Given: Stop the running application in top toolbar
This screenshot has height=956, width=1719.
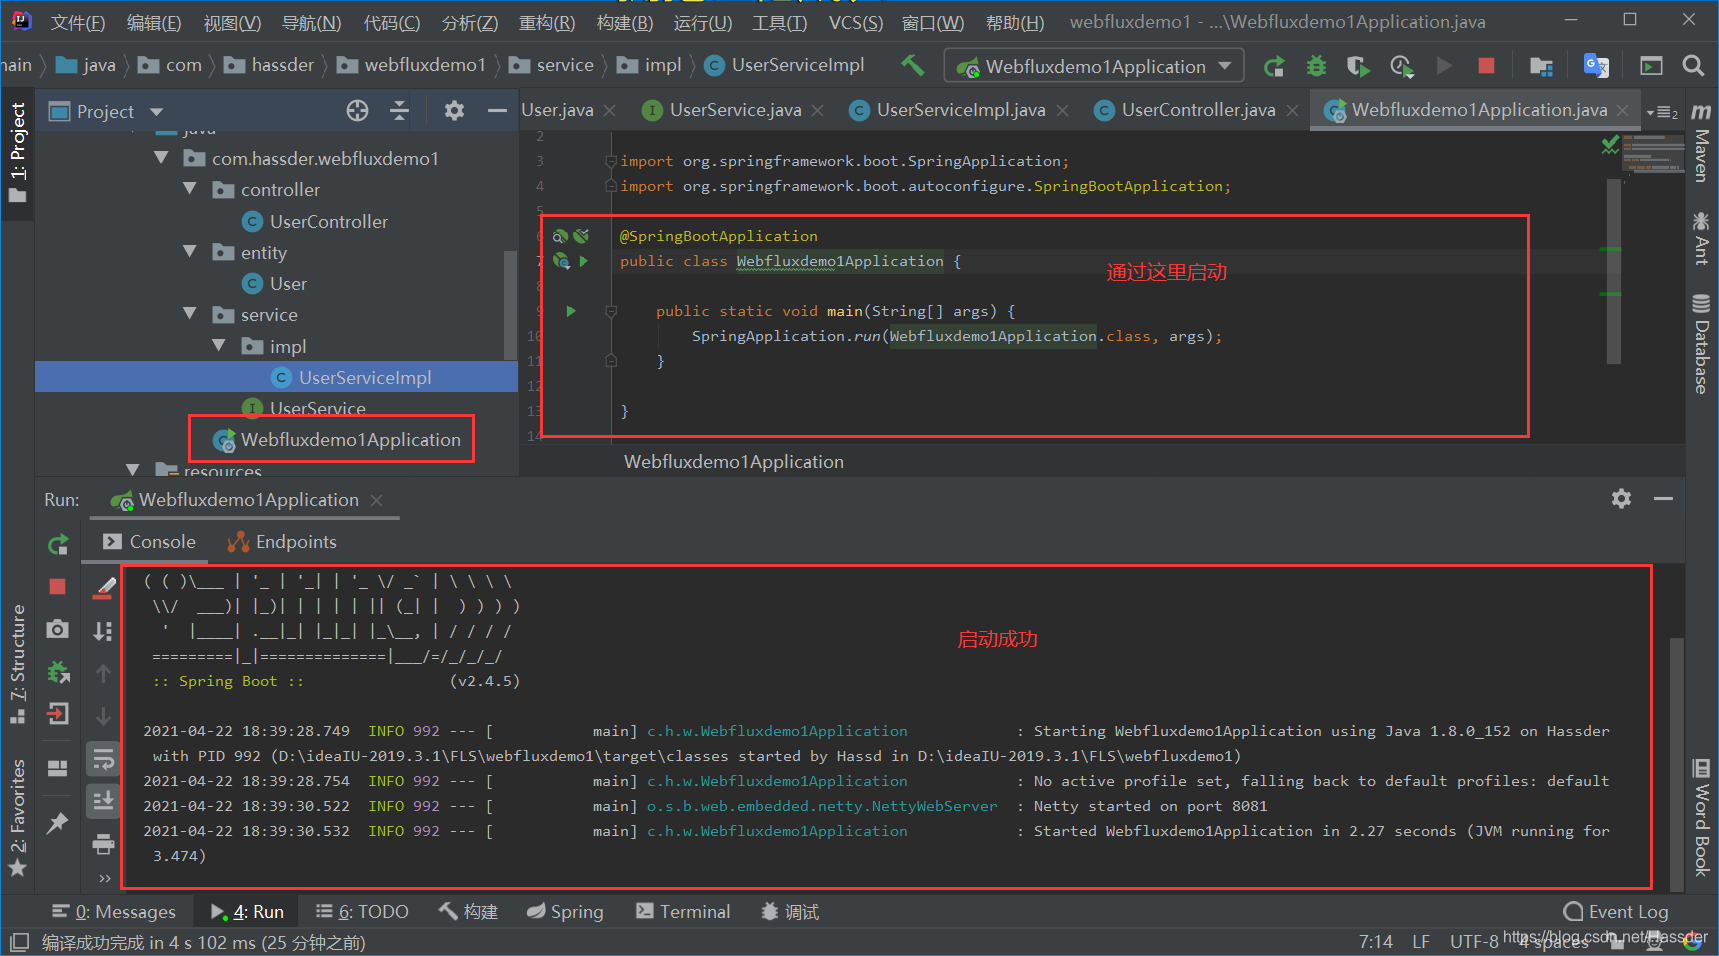Looking at the screenshot, I should point(1486,66).
